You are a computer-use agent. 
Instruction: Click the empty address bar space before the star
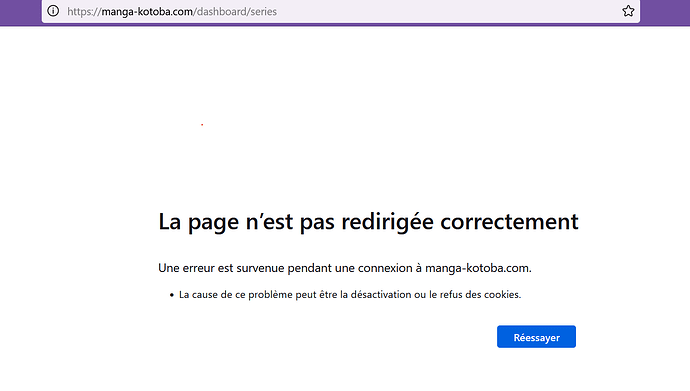449,11
